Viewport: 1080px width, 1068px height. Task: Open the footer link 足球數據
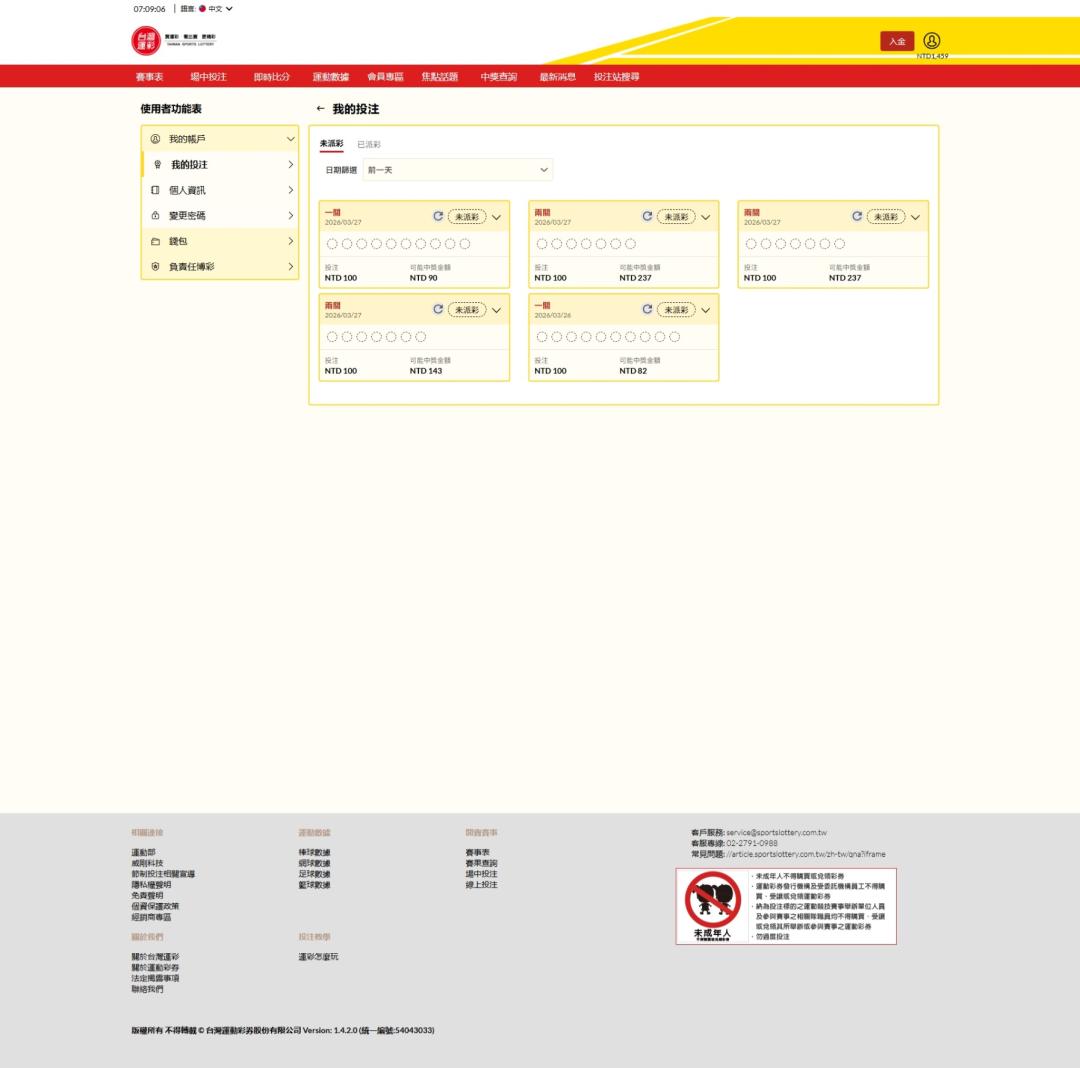tap(314, 874)
